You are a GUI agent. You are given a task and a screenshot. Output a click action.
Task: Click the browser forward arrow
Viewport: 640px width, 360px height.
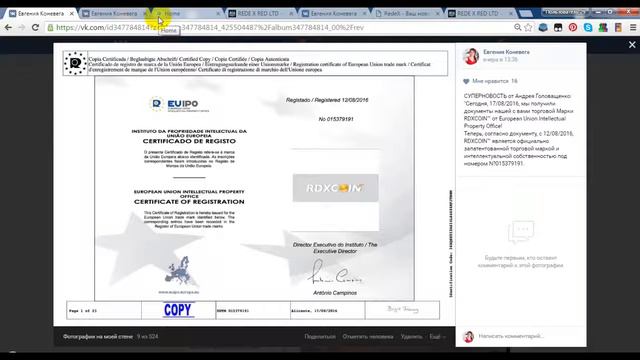point(22,27)
